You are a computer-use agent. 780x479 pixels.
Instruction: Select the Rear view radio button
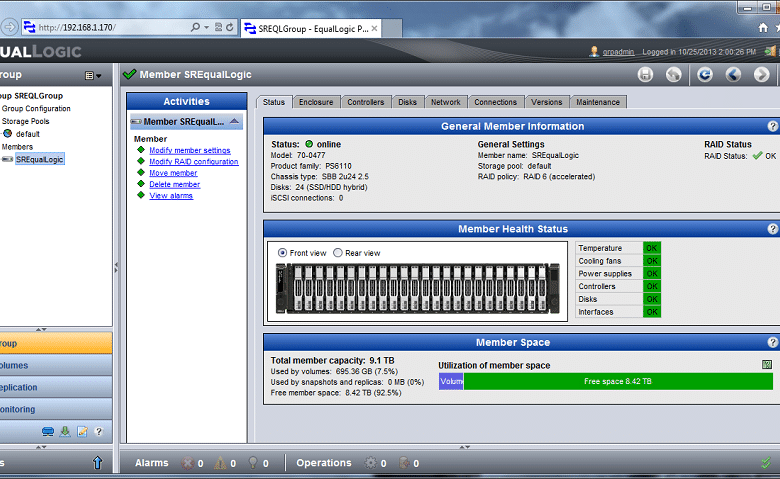(338, 253)
